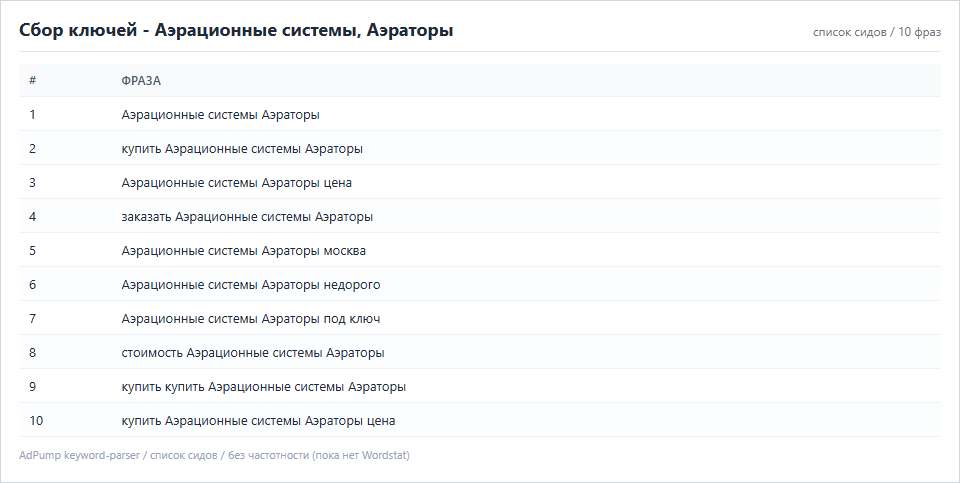Click row number 3 cell
This screenshot has height=483, width=960.
point(32,183)
